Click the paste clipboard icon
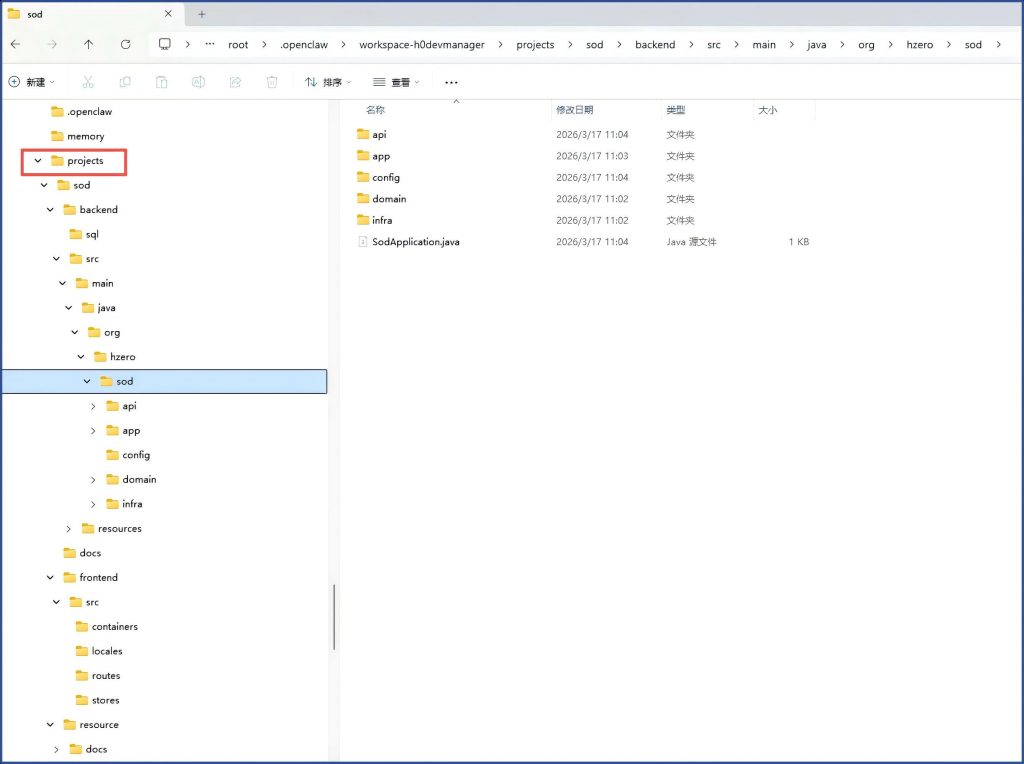 click(161, 82)
